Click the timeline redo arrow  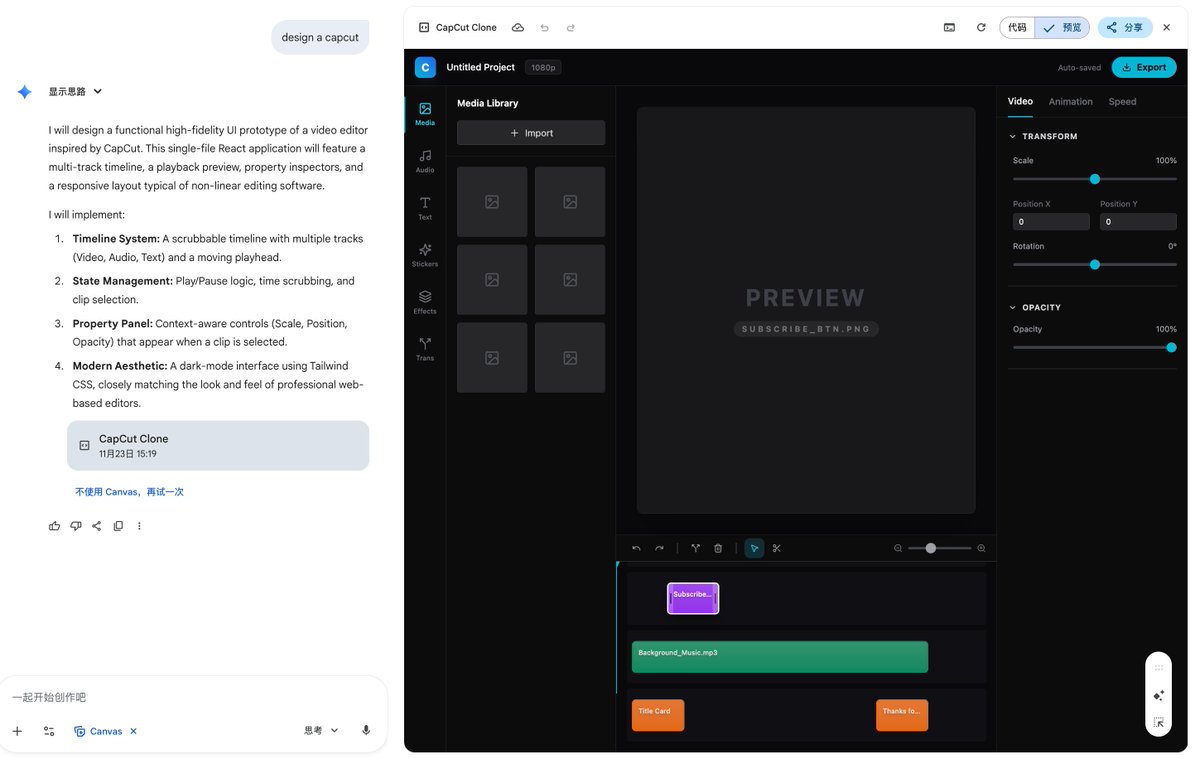pyautogui.click(x=659, y=548)
